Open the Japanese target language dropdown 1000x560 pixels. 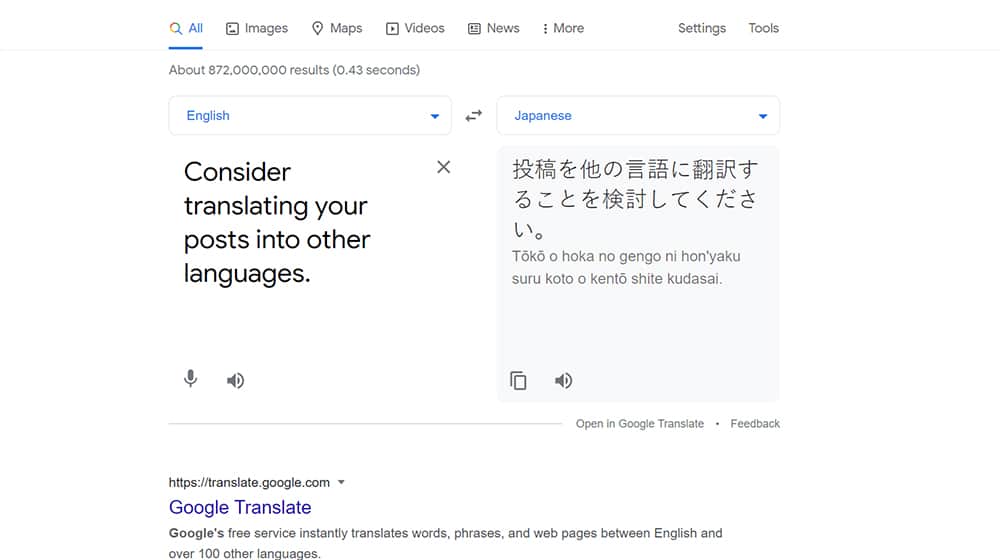[638, 115]
